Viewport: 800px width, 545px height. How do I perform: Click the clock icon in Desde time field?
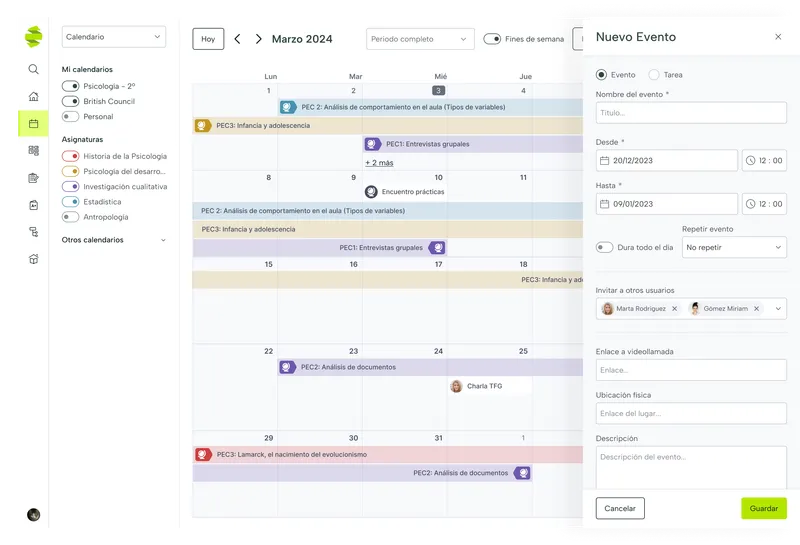click(x=751, y=160)
